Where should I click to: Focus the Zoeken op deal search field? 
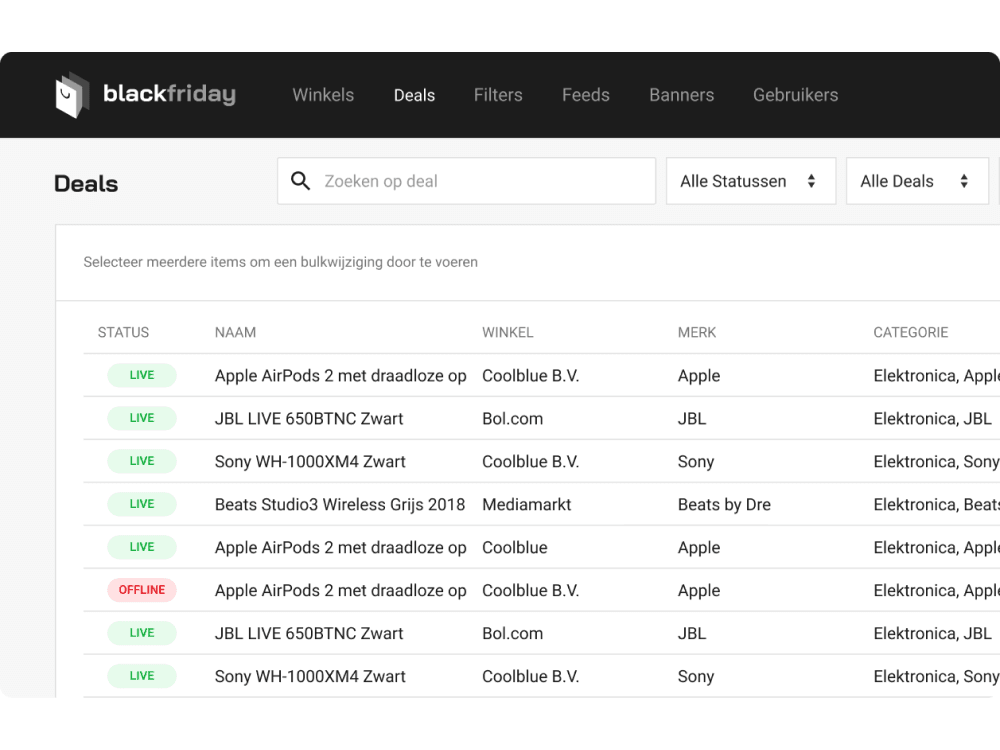(x=466, y=181)
